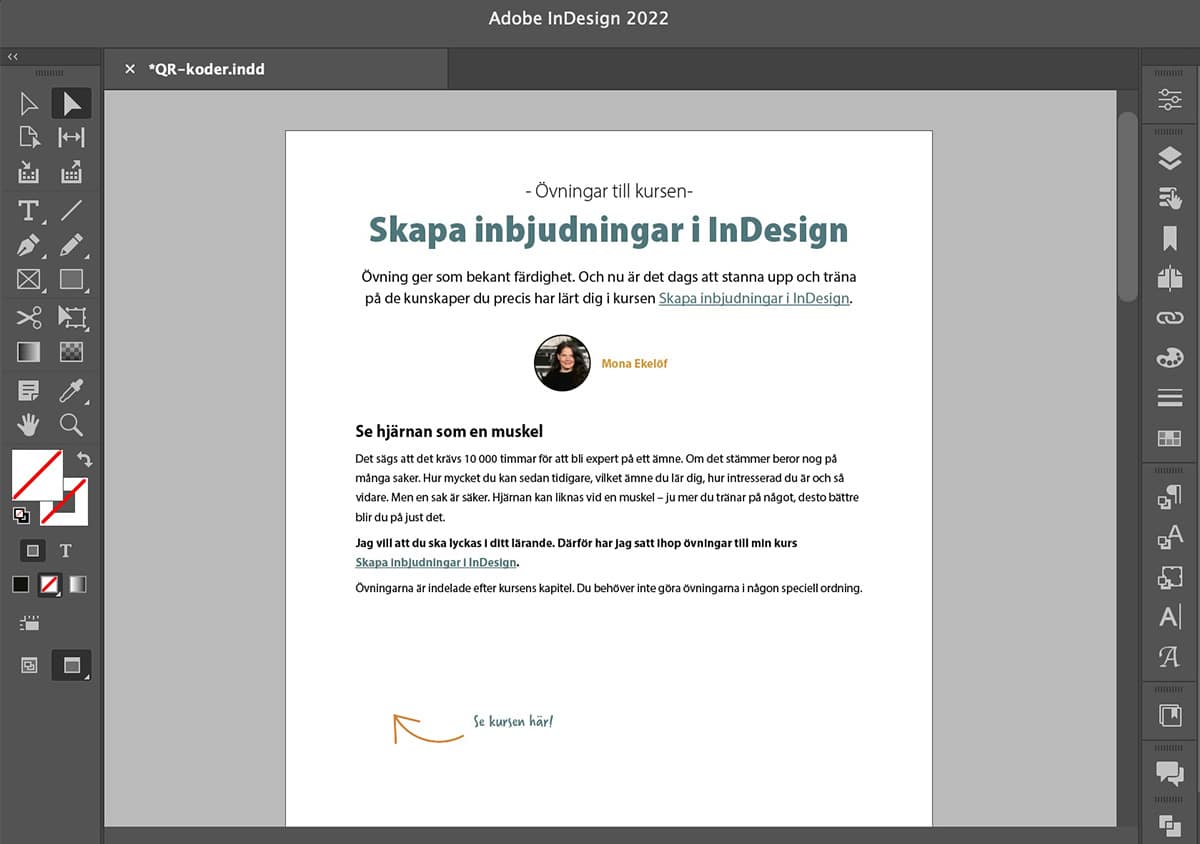
Task: Open the panel icon below Bookmarks
Action: click(x=1169, y=278)
